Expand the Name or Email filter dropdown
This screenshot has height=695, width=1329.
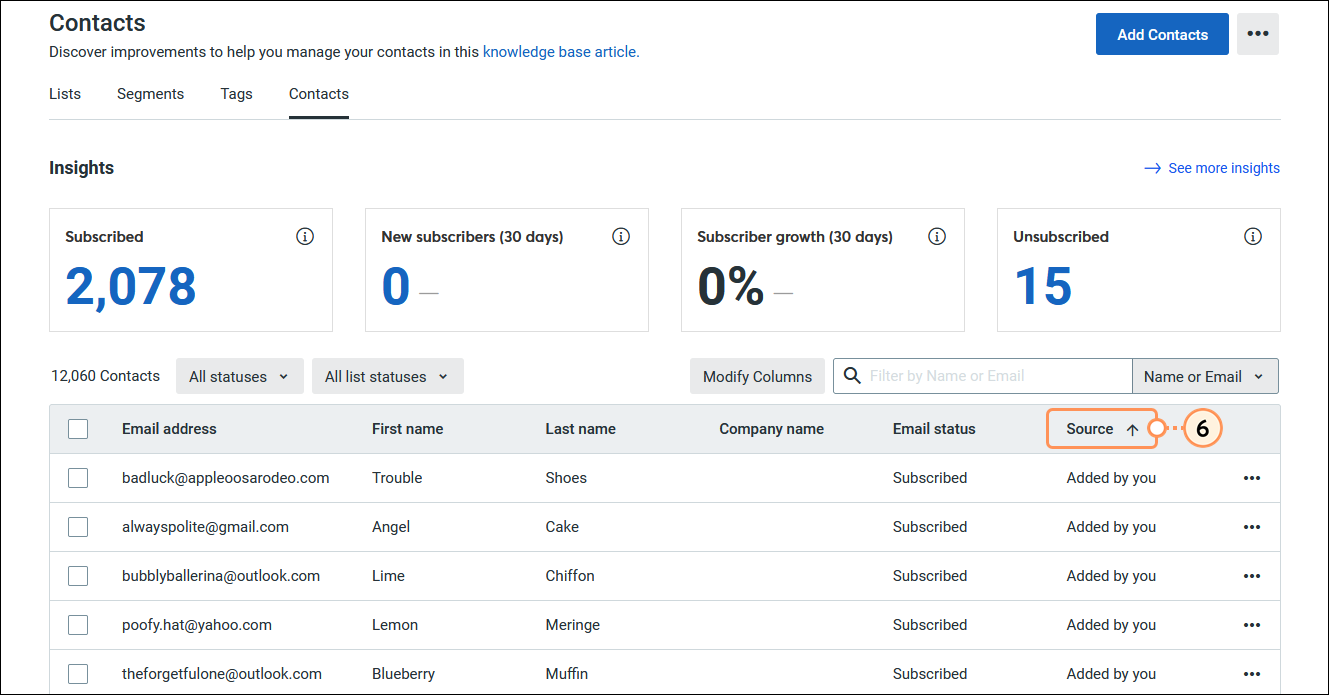coord(1205,376)
